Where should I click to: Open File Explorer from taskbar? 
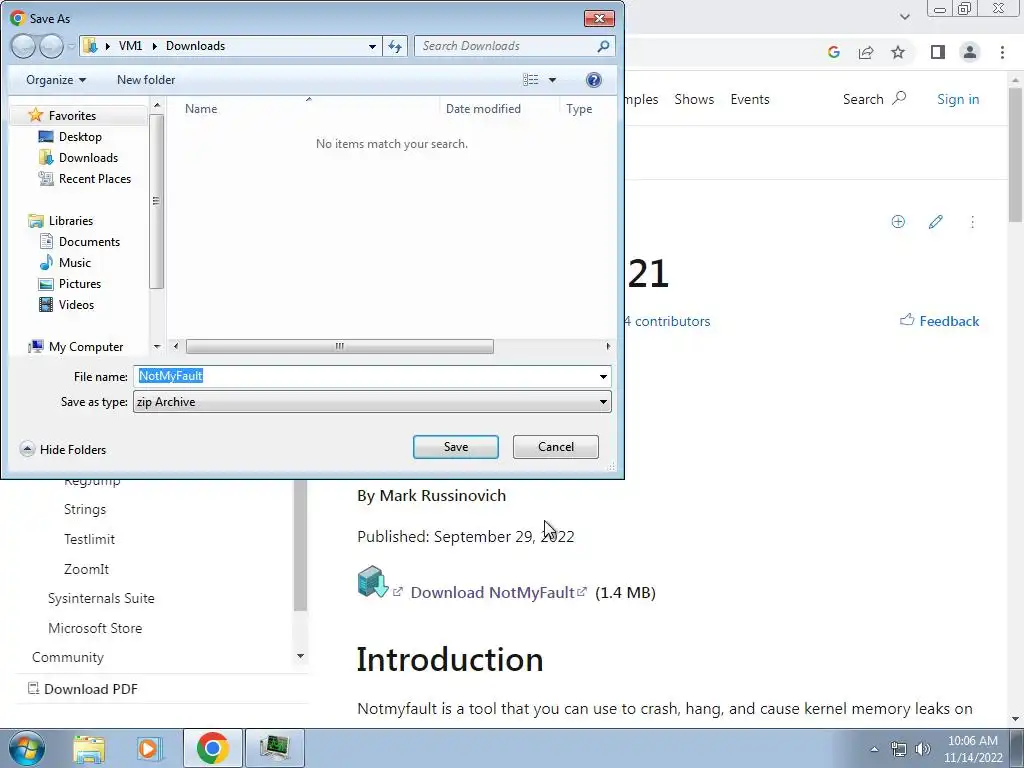pyautogui.click(x=89, y=748)
